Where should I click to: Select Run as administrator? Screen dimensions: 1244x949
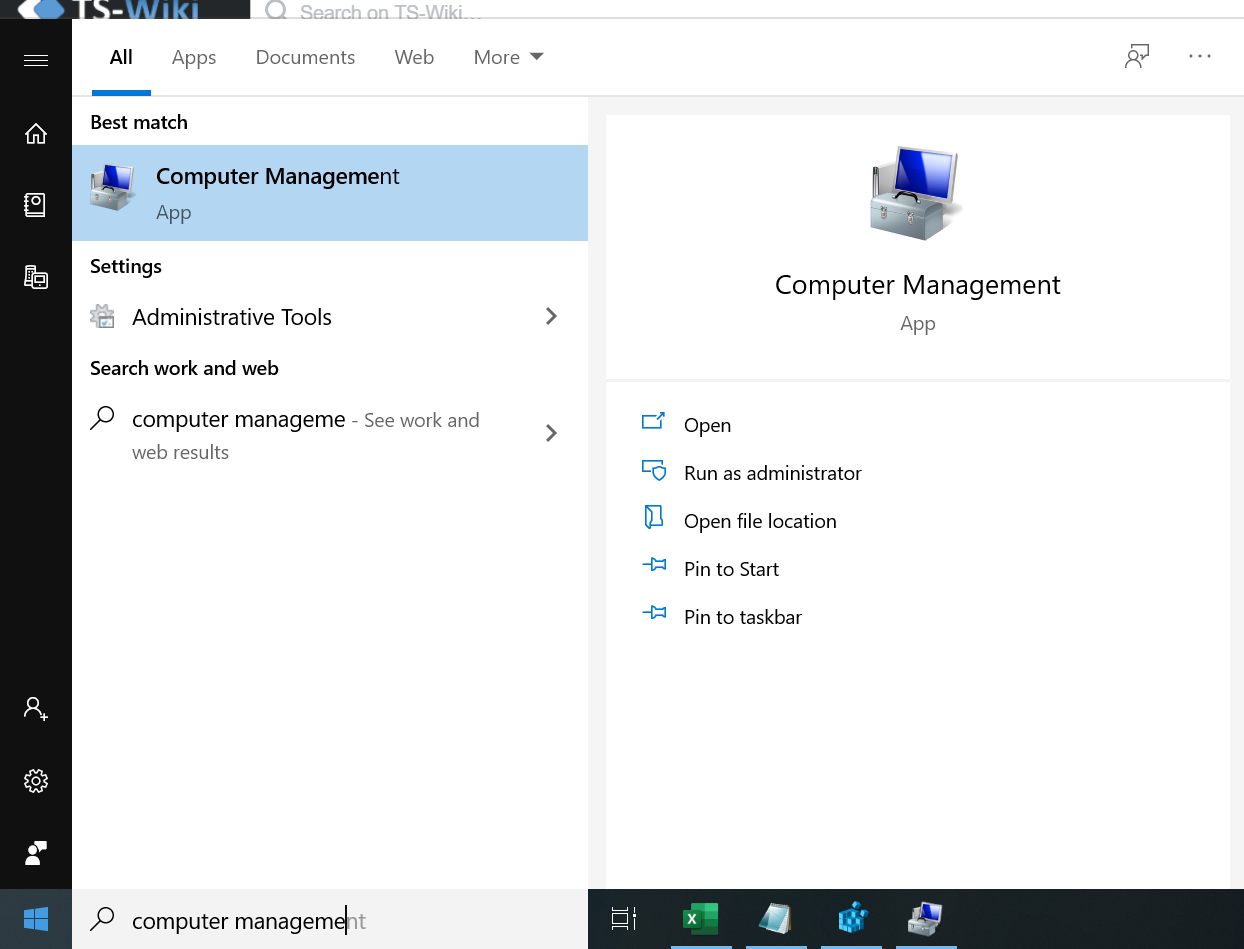pos(772,473)
